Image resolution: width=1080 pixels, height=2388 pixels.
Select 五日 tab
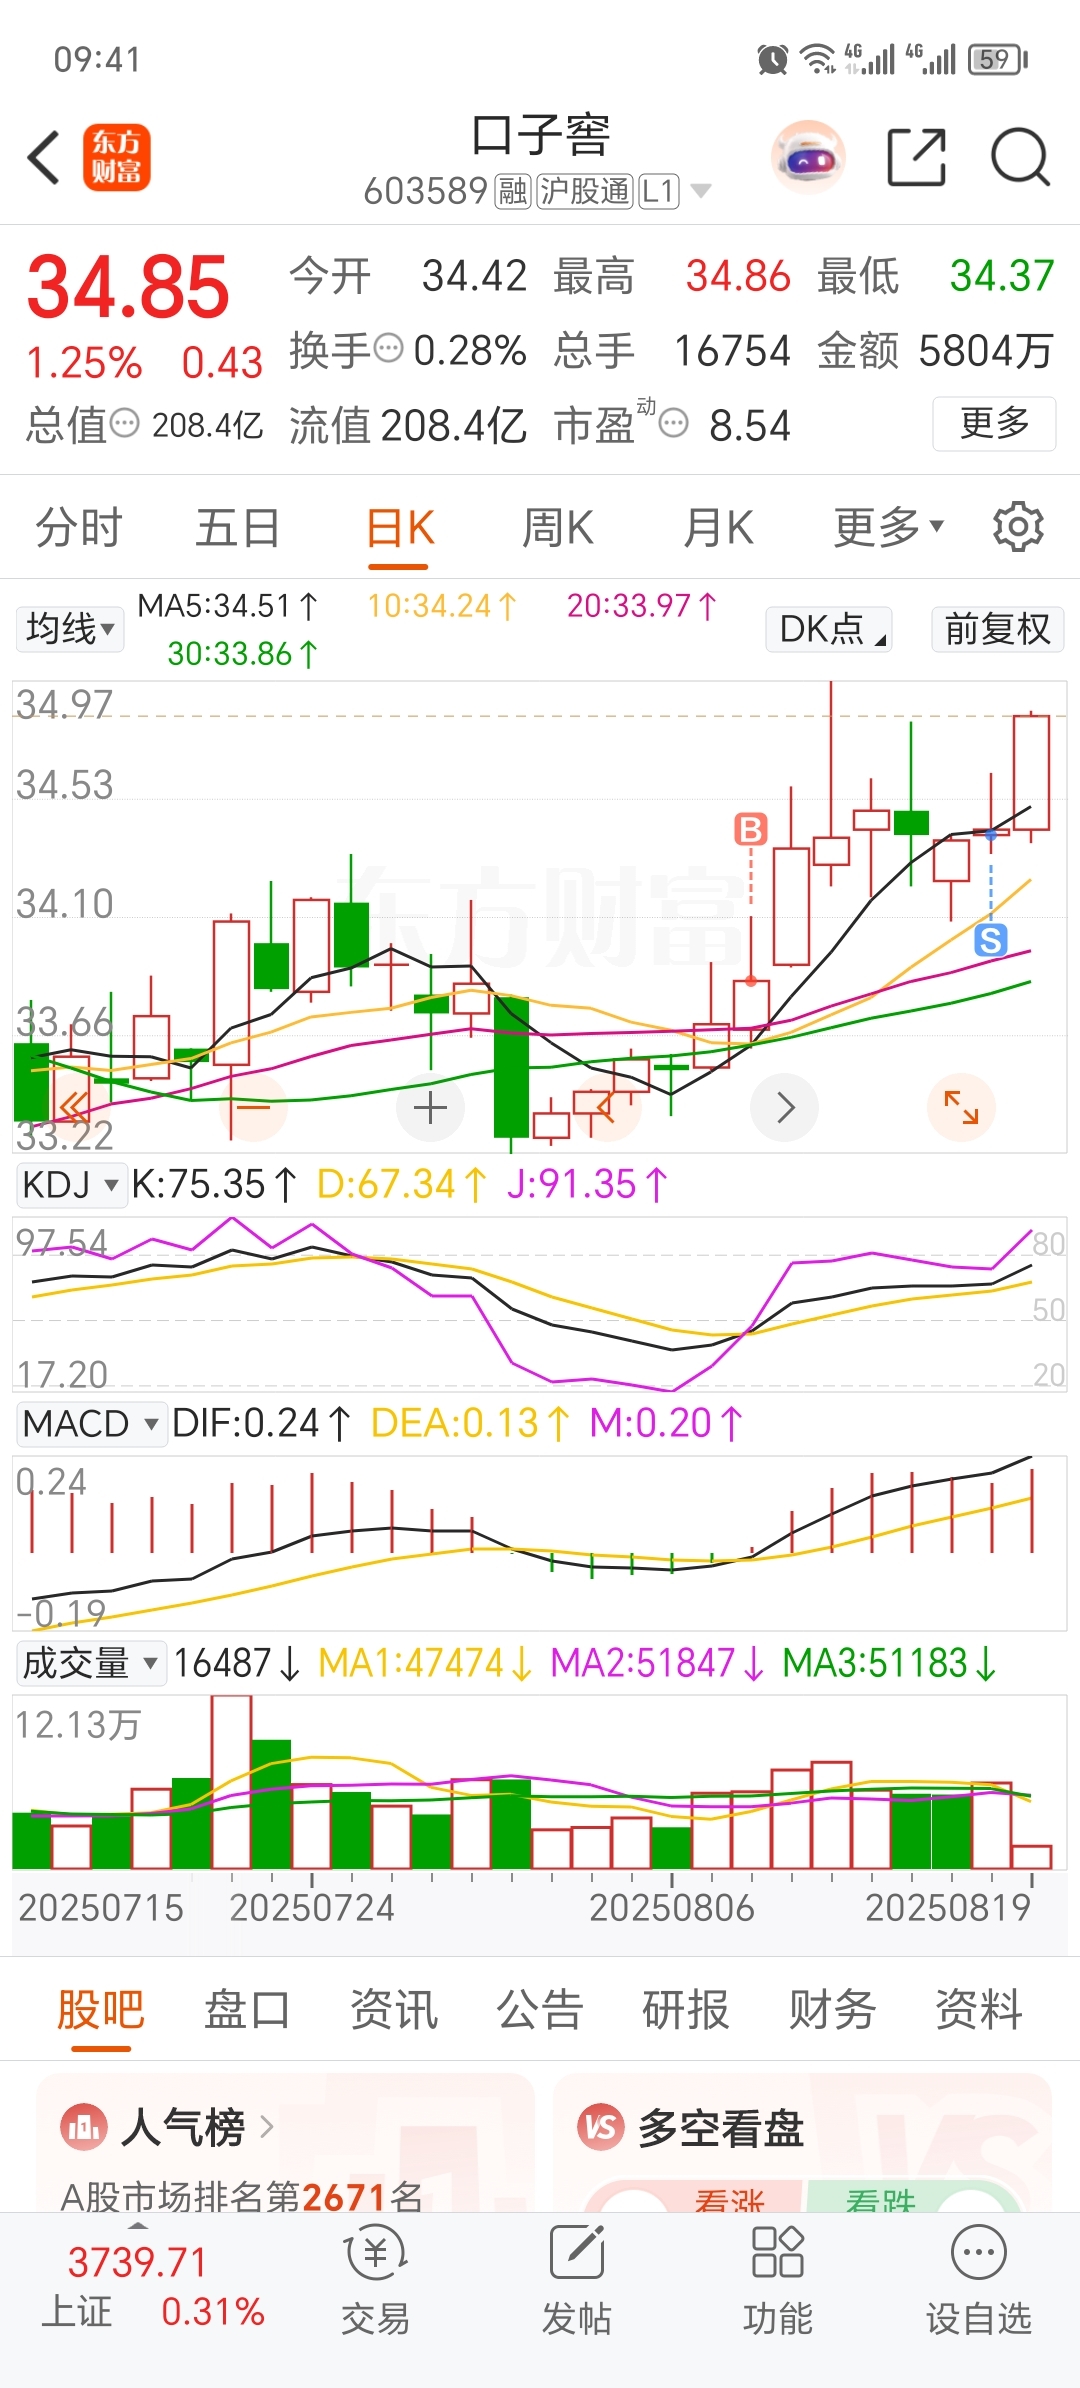238,527
